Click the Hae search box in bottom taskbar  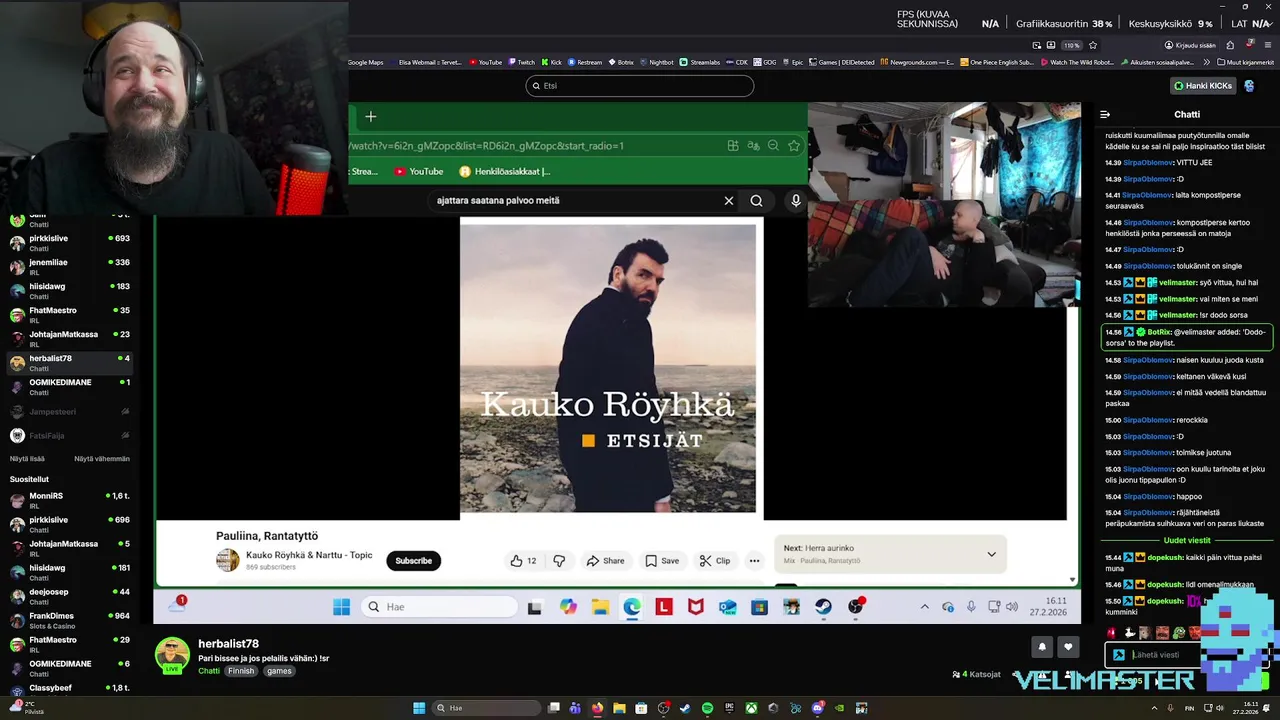485,708
